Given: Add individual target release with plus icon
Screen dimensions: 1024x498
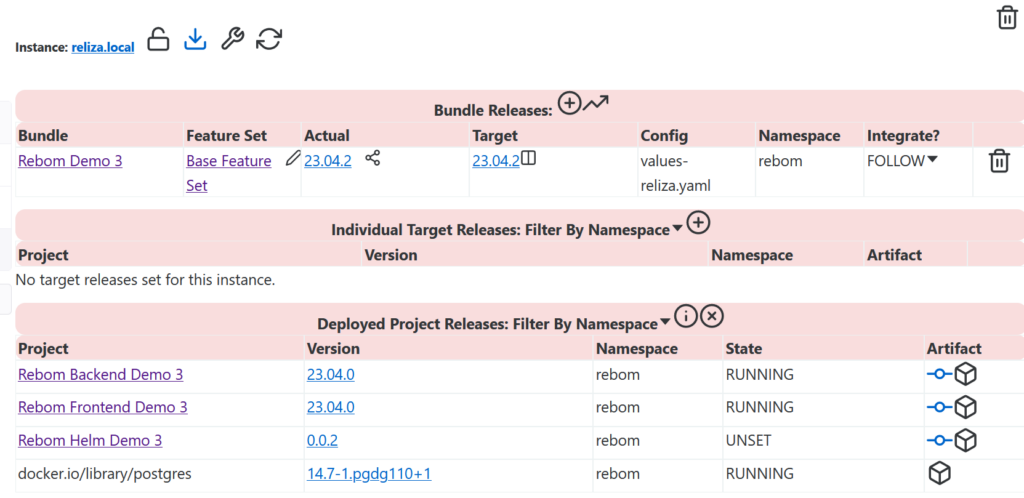Looking at the screenshot, I should 698,223.
